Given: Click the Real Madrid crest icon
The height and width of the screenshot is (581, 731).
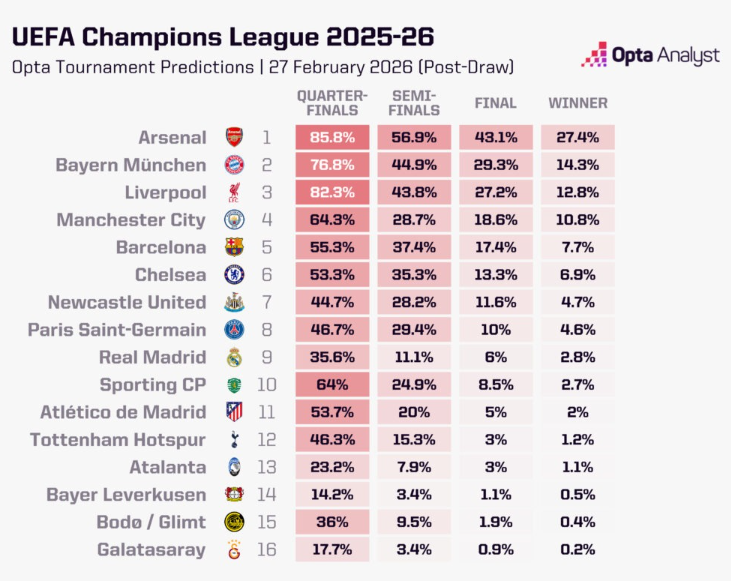Looking at the screenshot, I should point(233,357).
